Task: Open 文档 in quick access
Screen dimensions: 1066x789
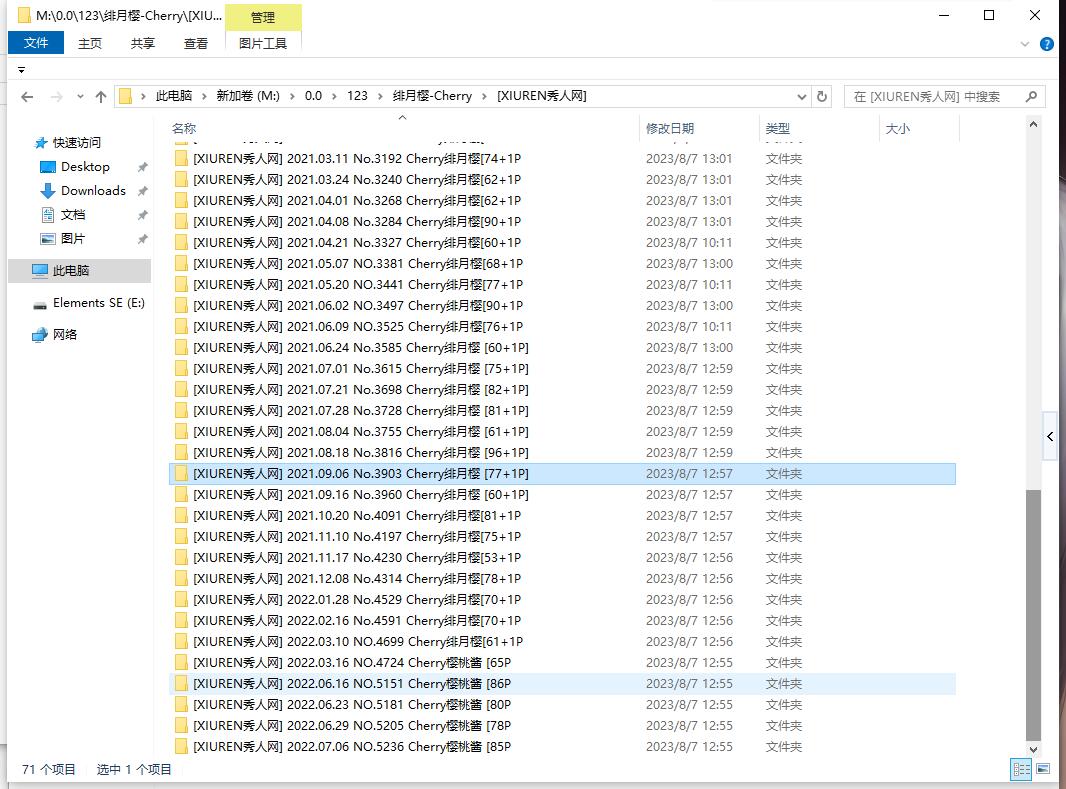Action: click(73, 215)
